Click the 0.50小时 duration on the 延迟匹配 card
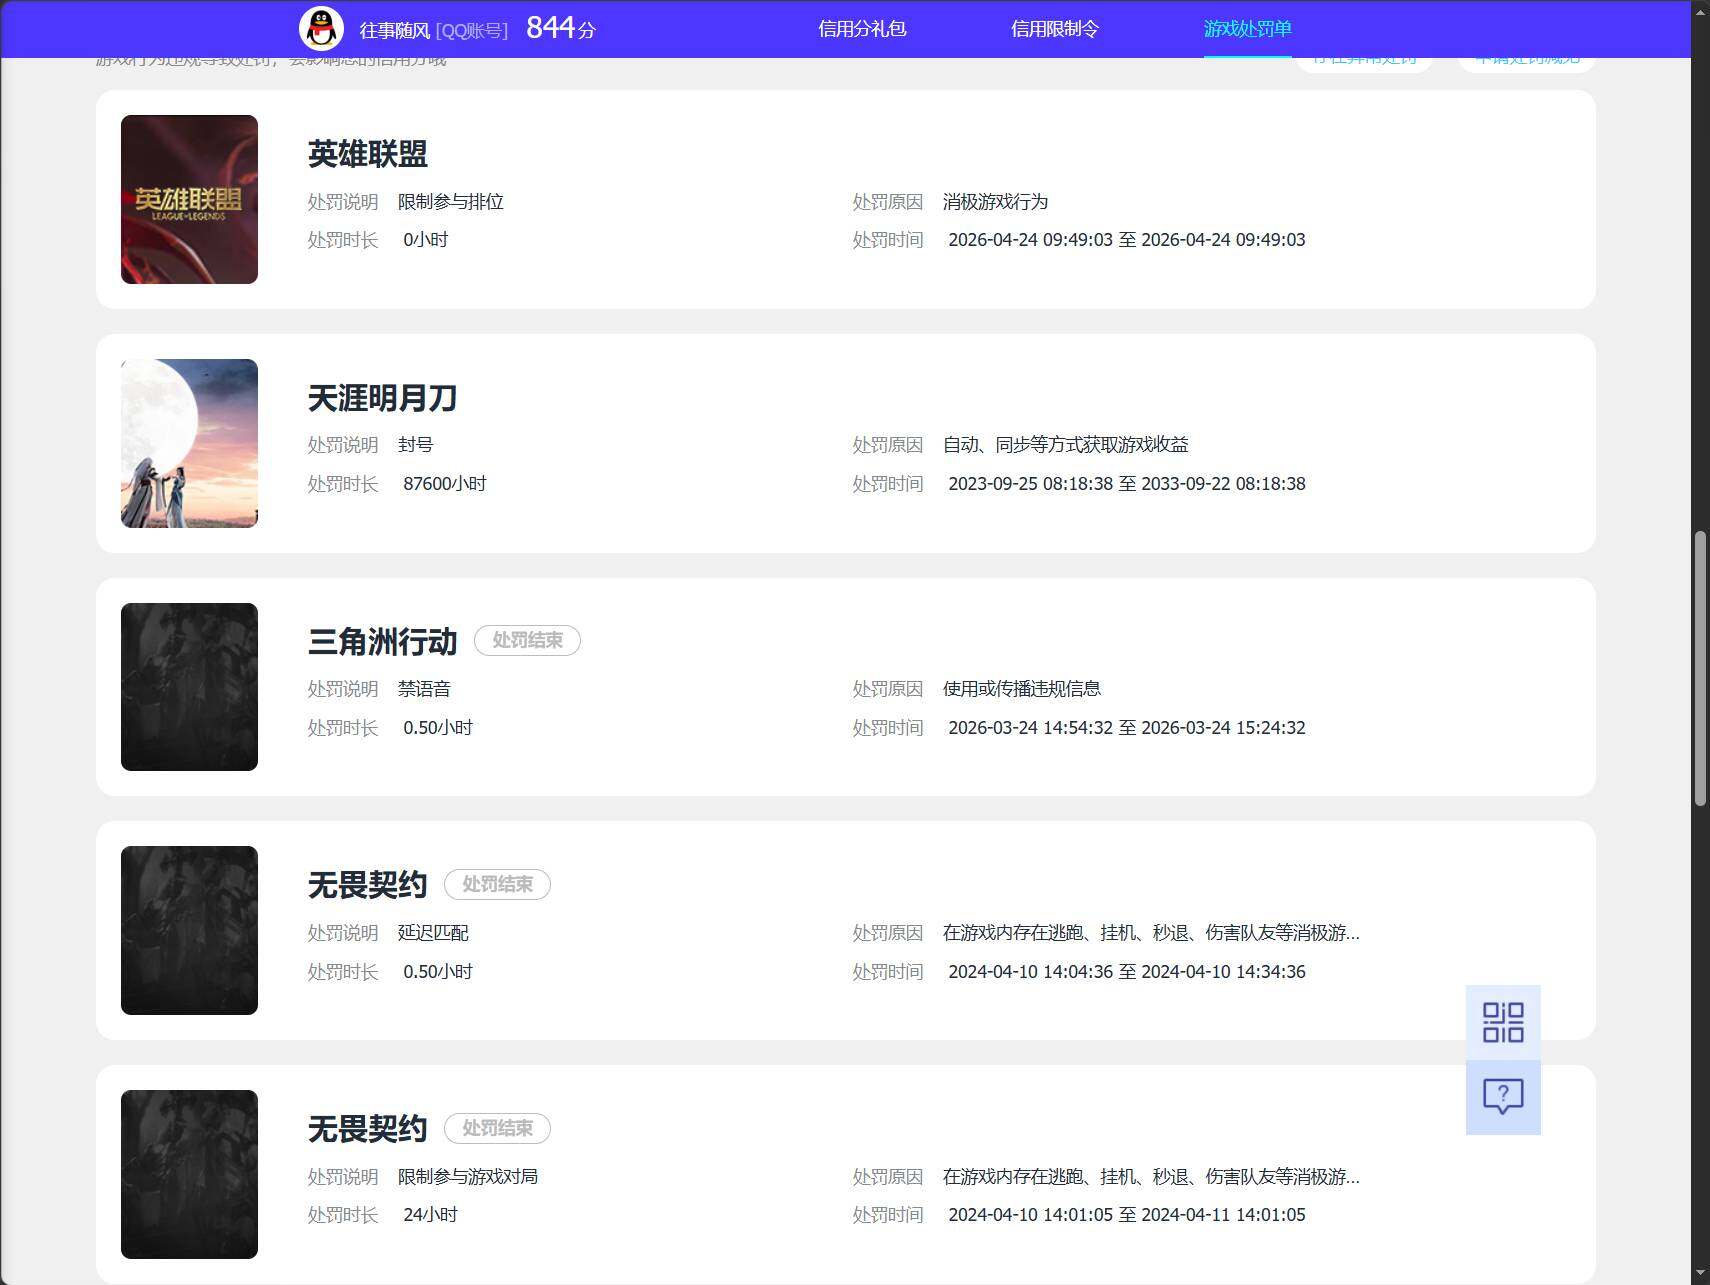The width and height of the screenshot is (1710, 1285). coord(438,972)
